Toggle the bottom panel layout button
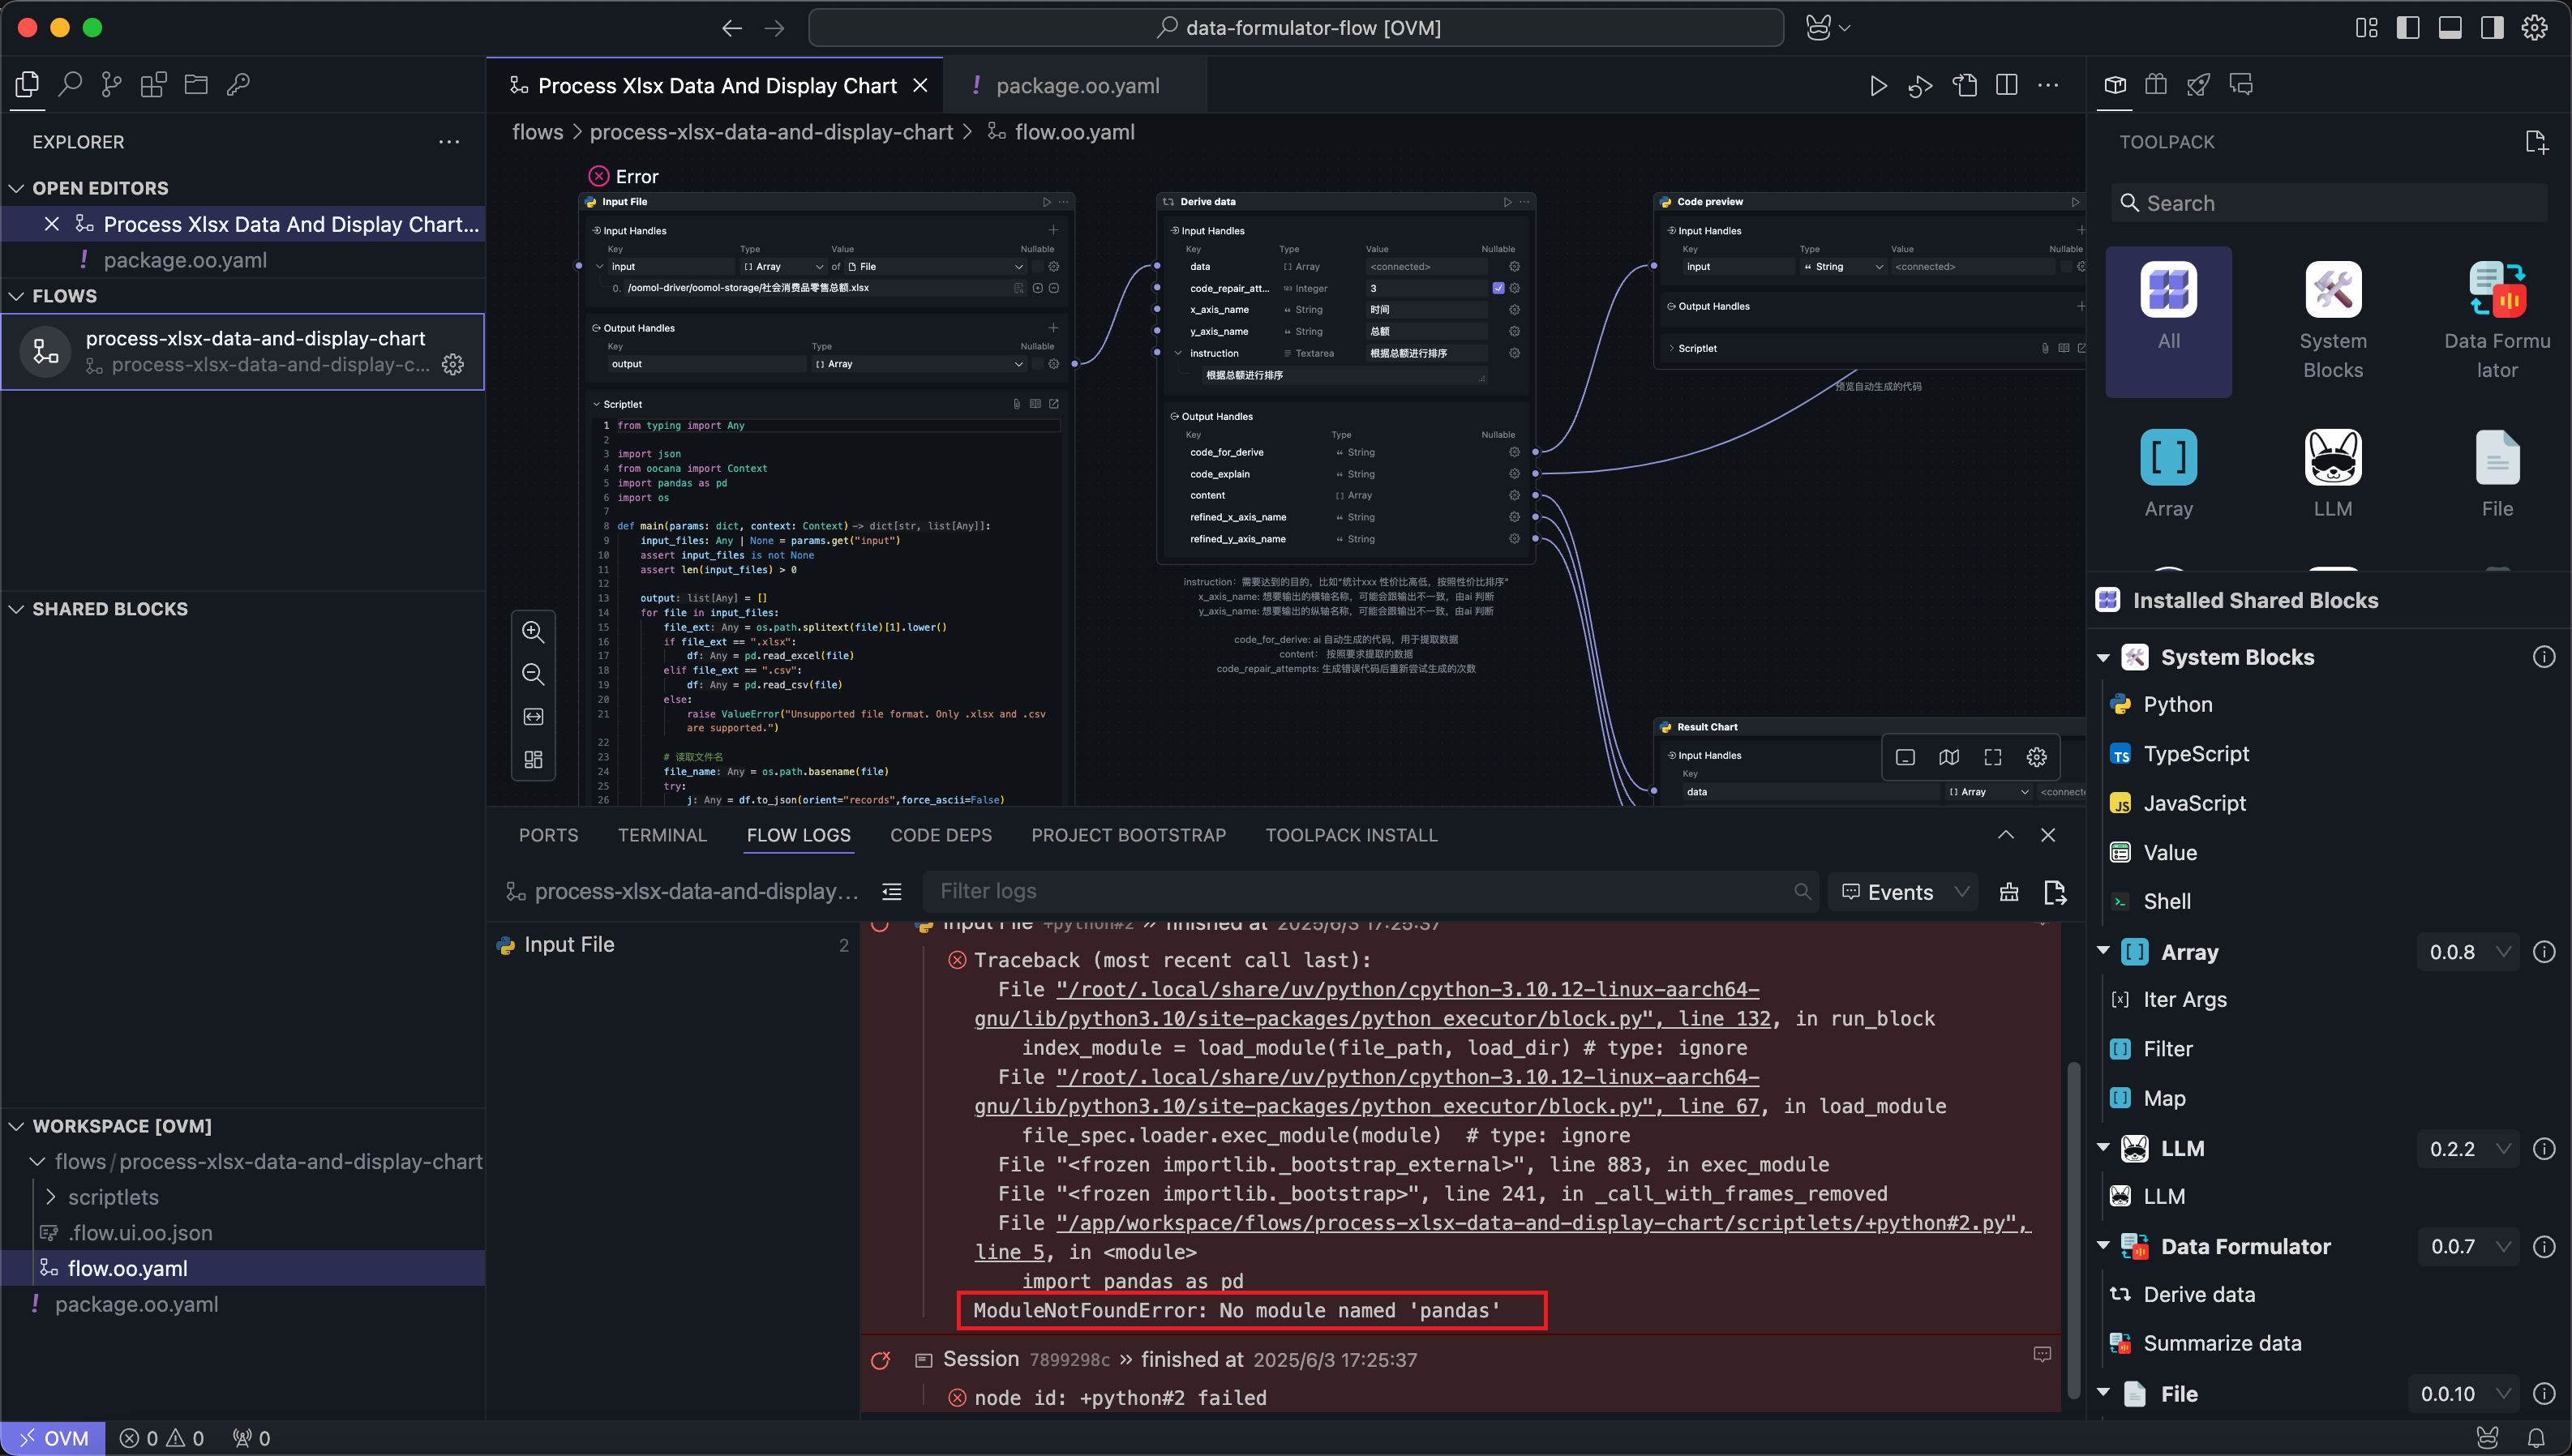Viewport: 2572px width, 1456px height. coord(2450,28)
